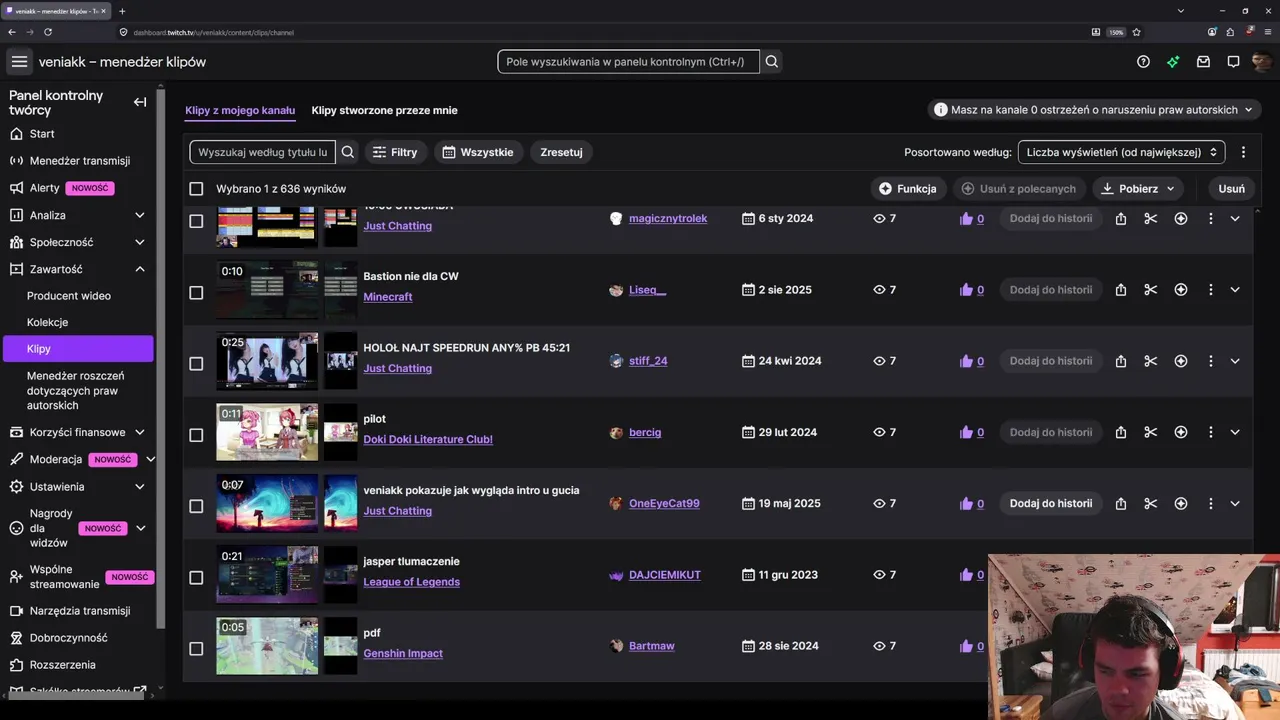Expand the Analiza sidebar section
The height and width of the screenshot is (720, 1280).
[x=140, y=215]
